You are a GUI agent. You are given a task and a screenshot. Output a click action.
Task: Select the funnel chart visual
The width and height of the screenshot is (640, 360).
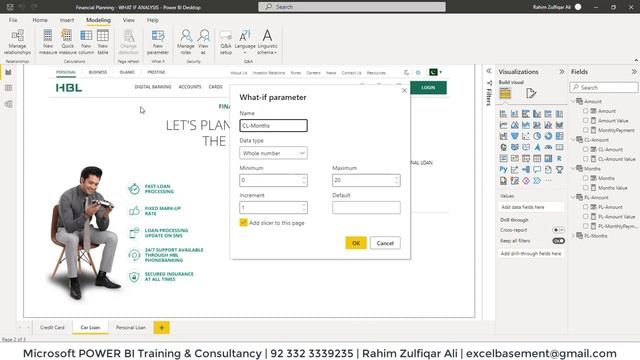coord(515,136)
